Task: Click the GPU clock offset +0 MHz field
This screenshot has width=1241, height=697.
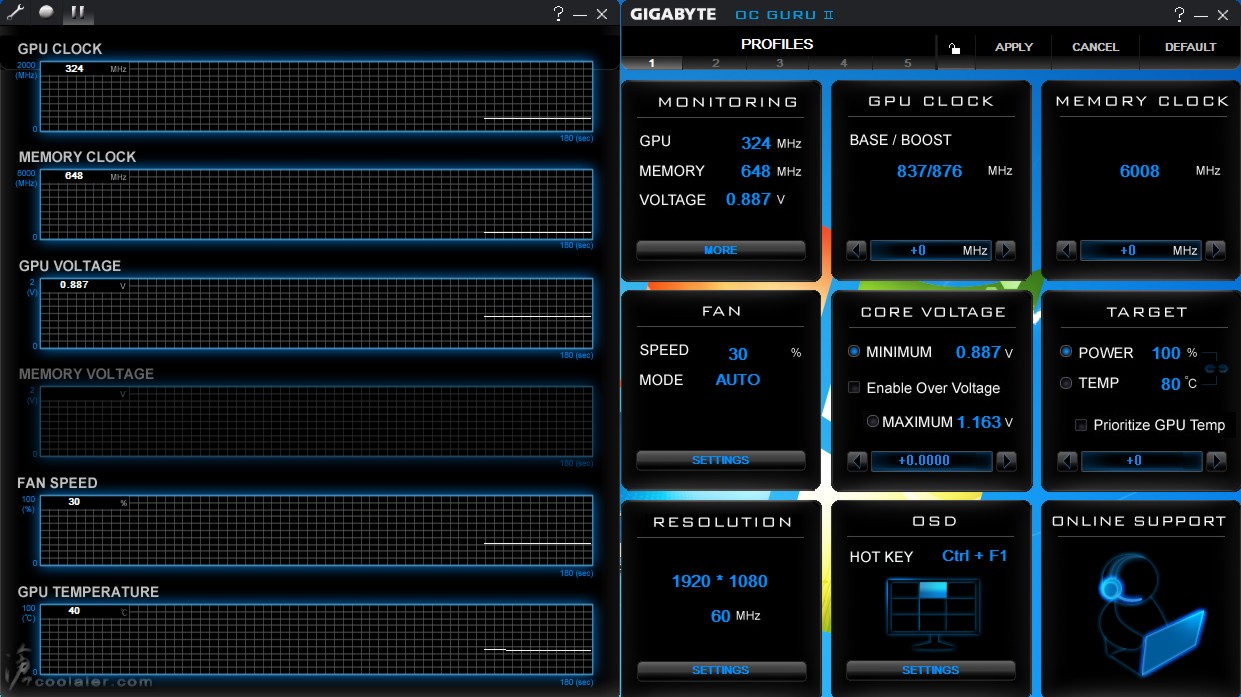Action: point(931,250)
